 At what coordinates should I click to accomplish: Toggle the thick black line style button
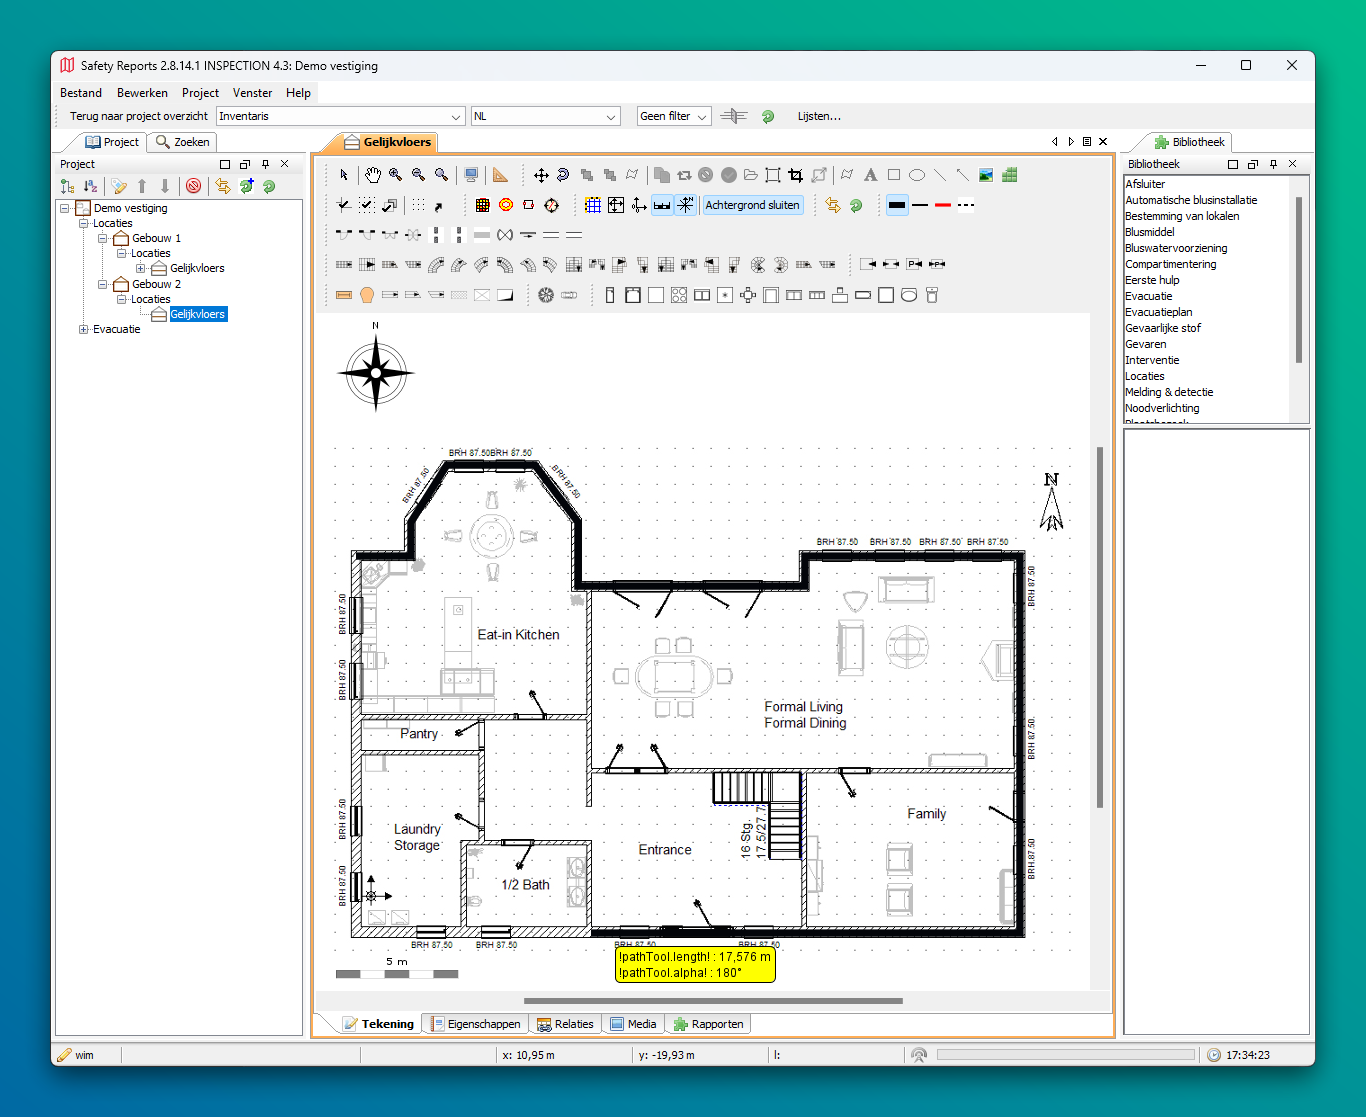[x=897, y=205]
